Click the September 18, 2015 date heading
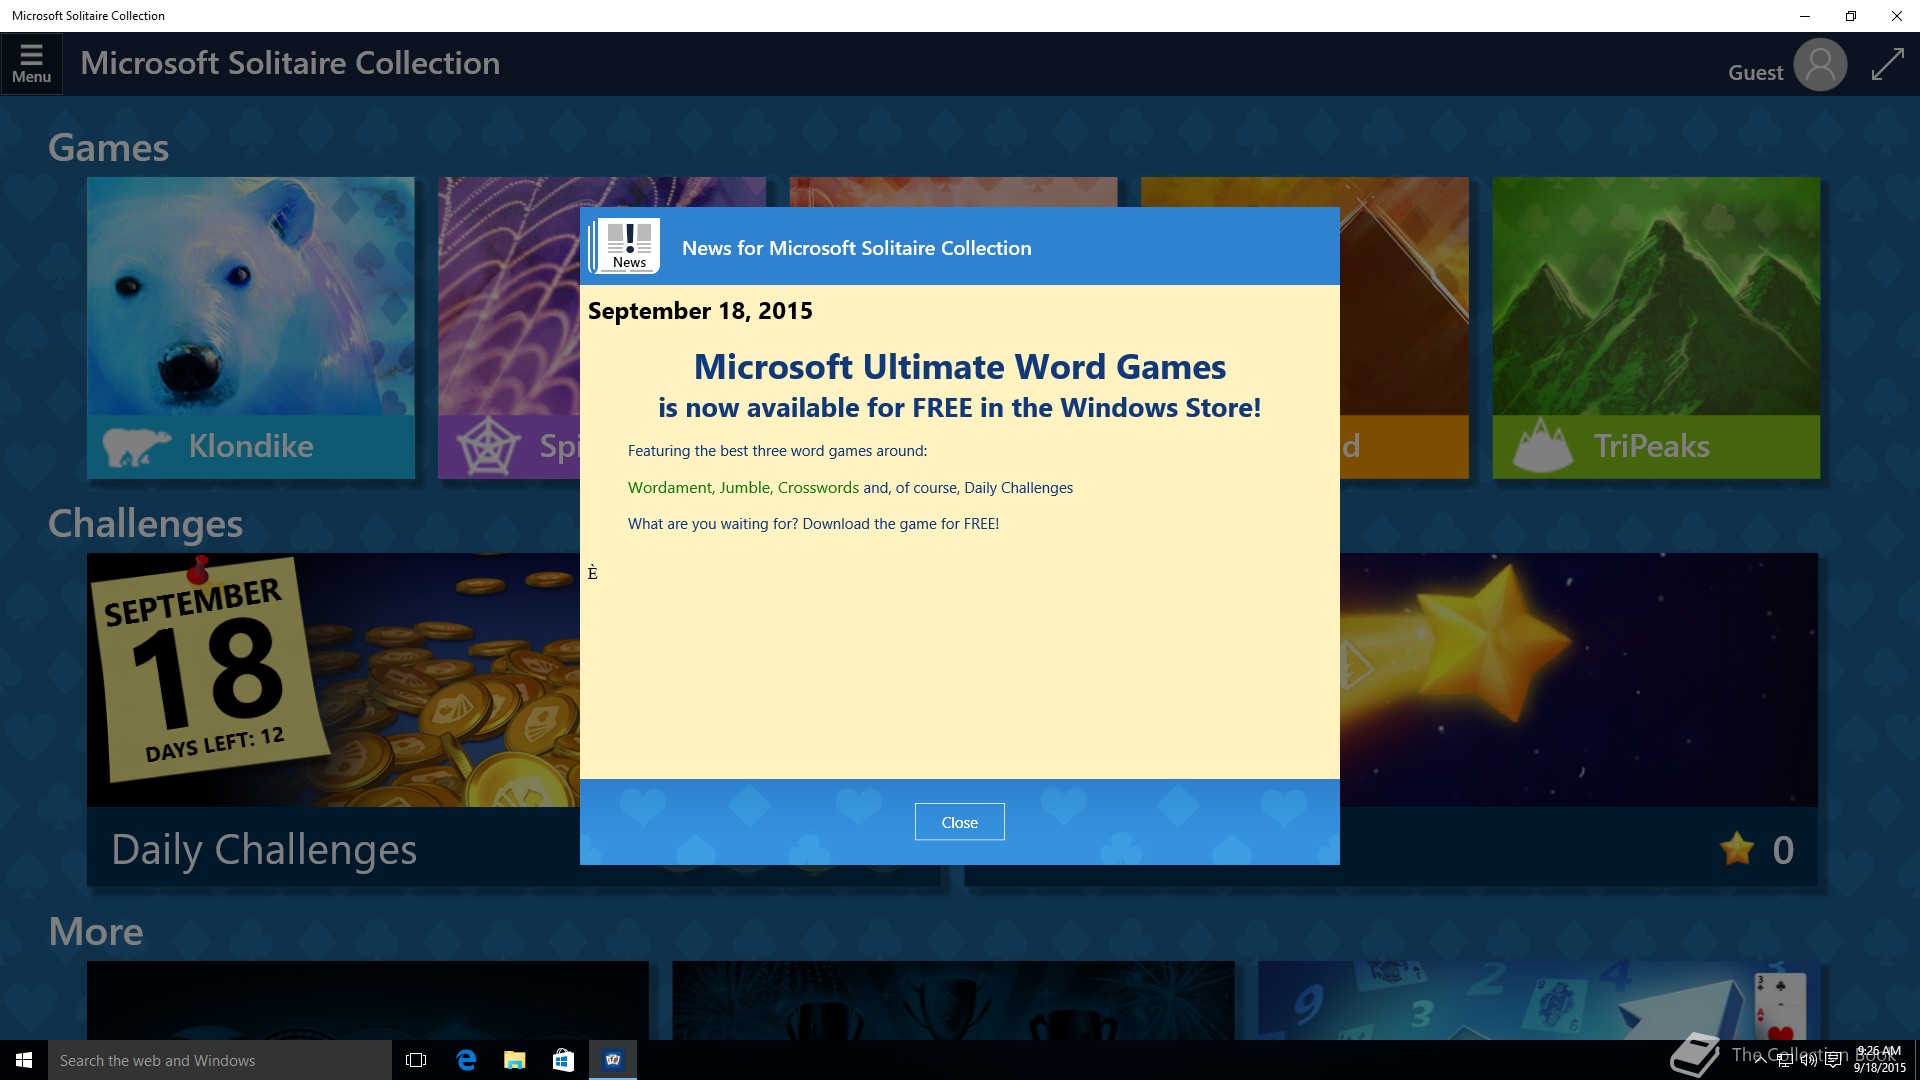Image resolution: width=1920 pixels, height=1080 pixels. [x=700, y=311]
